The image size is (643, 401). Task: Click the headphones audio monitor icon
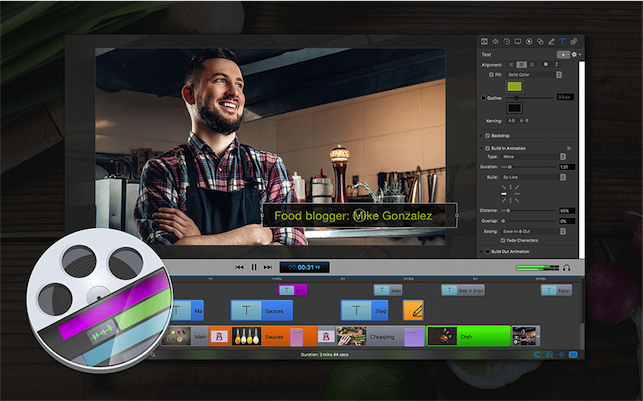click(x=567, y=268)
